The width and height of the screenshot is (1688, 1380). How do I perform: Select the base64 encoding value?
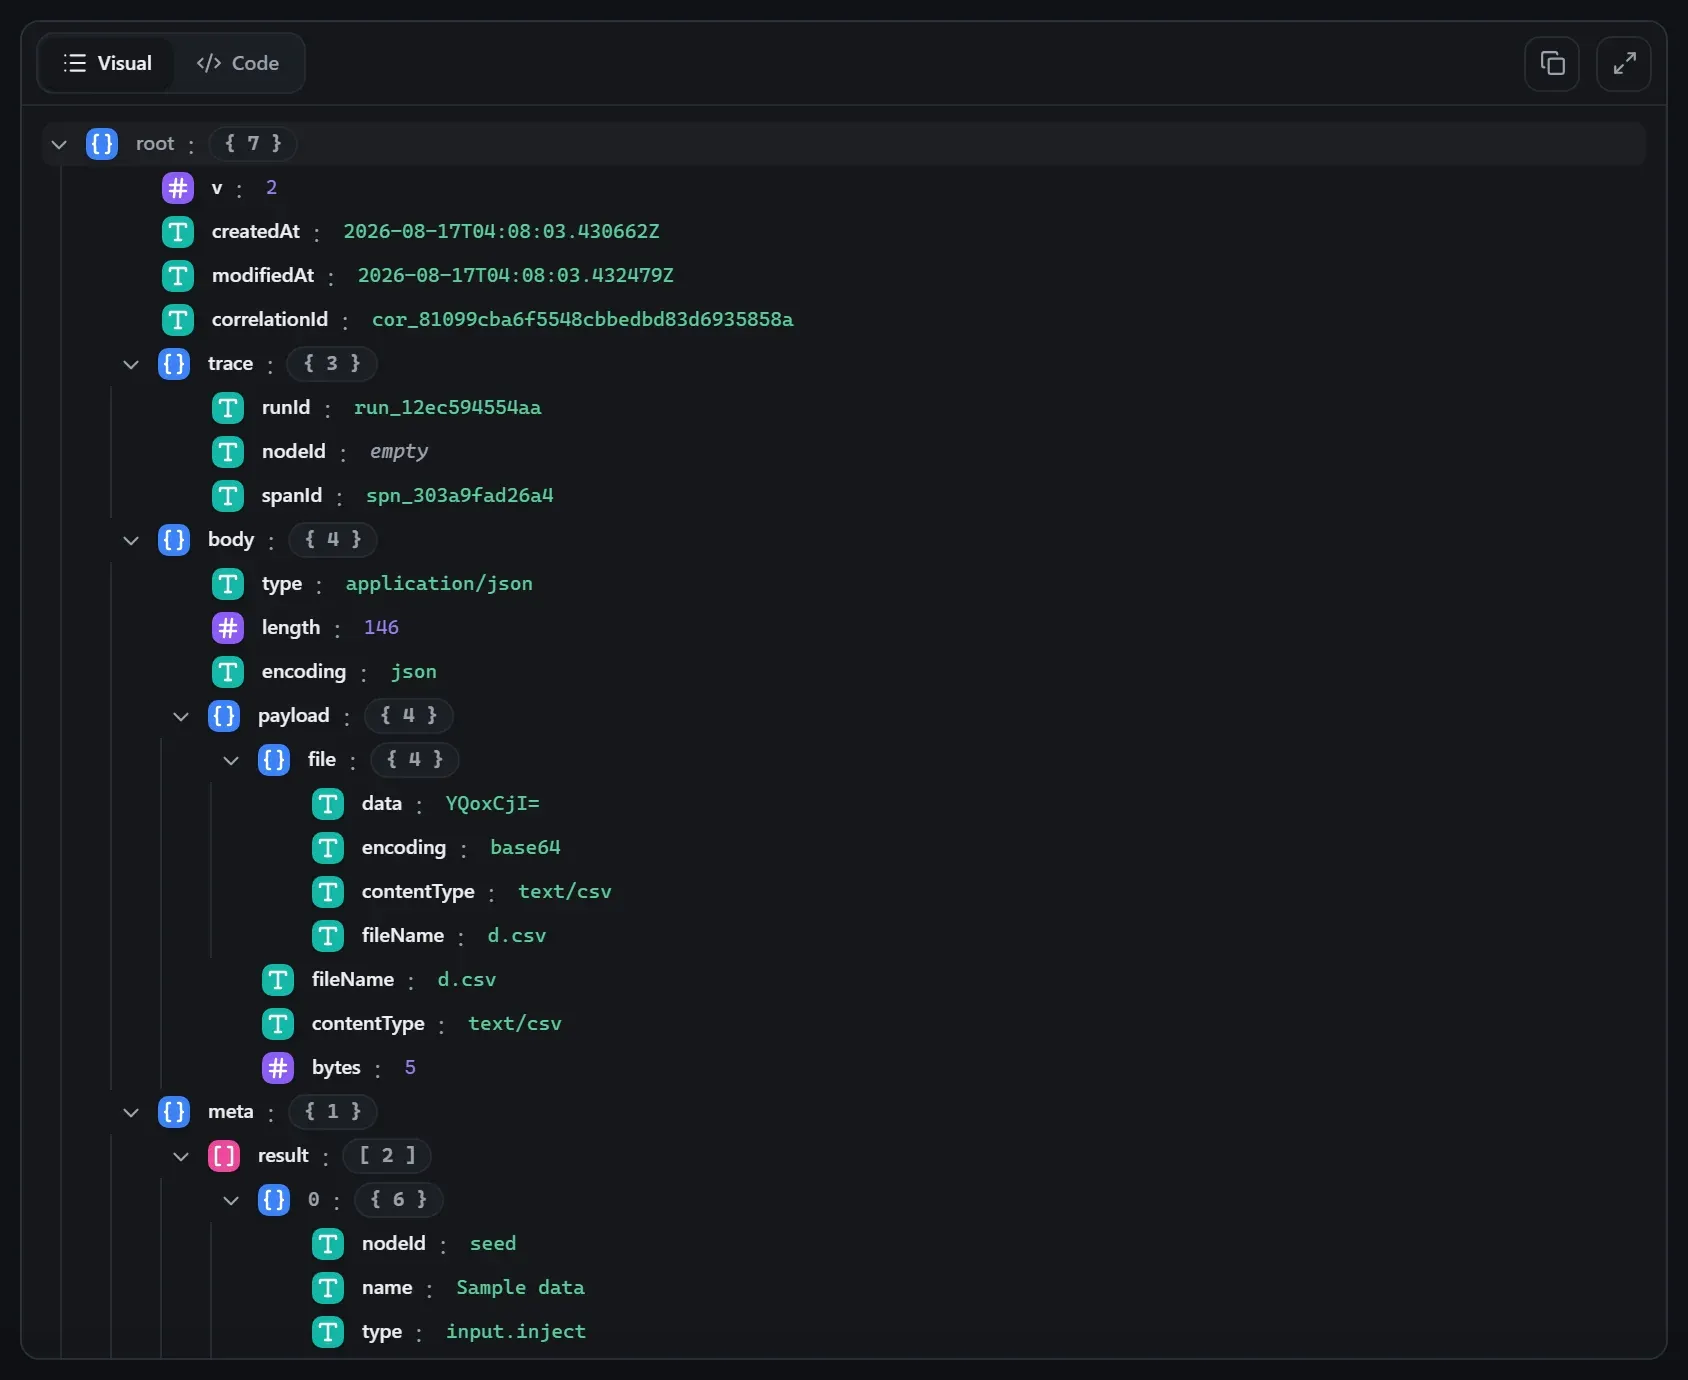(x=525, y=848)
